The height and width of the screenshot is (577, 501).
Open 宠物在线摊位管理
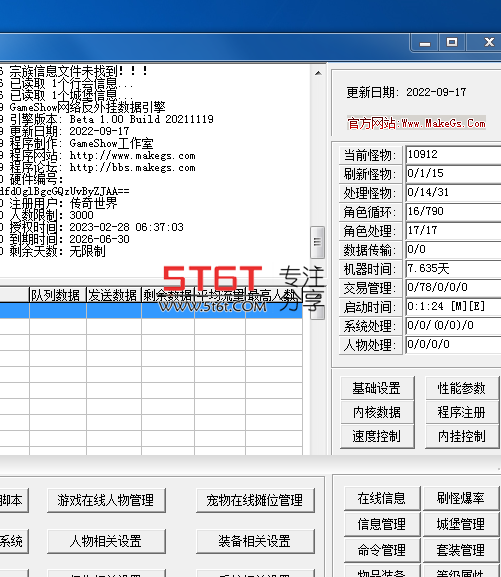tap(255, 500)
